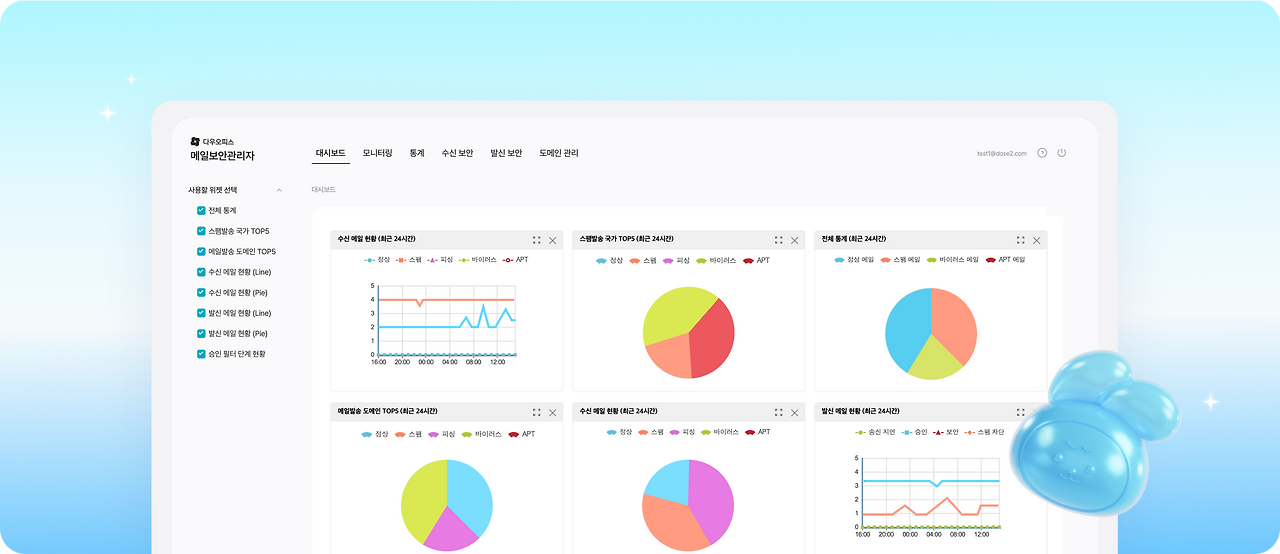Click the 발신 메일 현황 line chart plot
Image resolution: width=1280 pixels, height=554 pixels.
pos(930,492)
